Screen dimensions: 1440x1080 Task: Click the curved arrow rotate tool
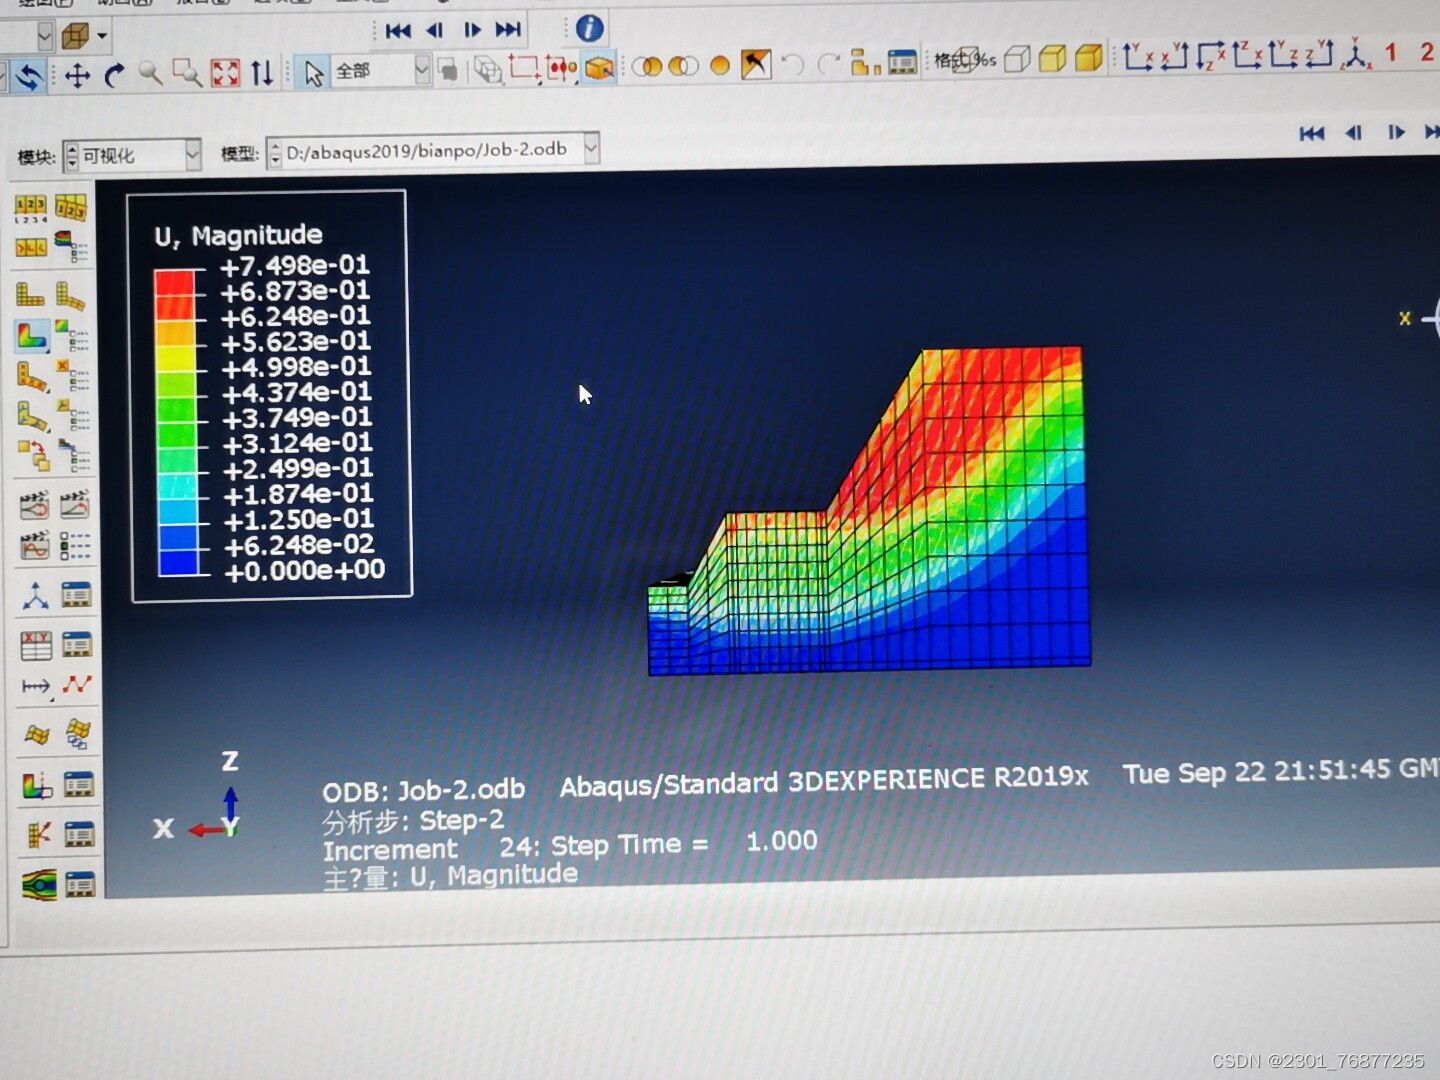click(x=114, y=74)
